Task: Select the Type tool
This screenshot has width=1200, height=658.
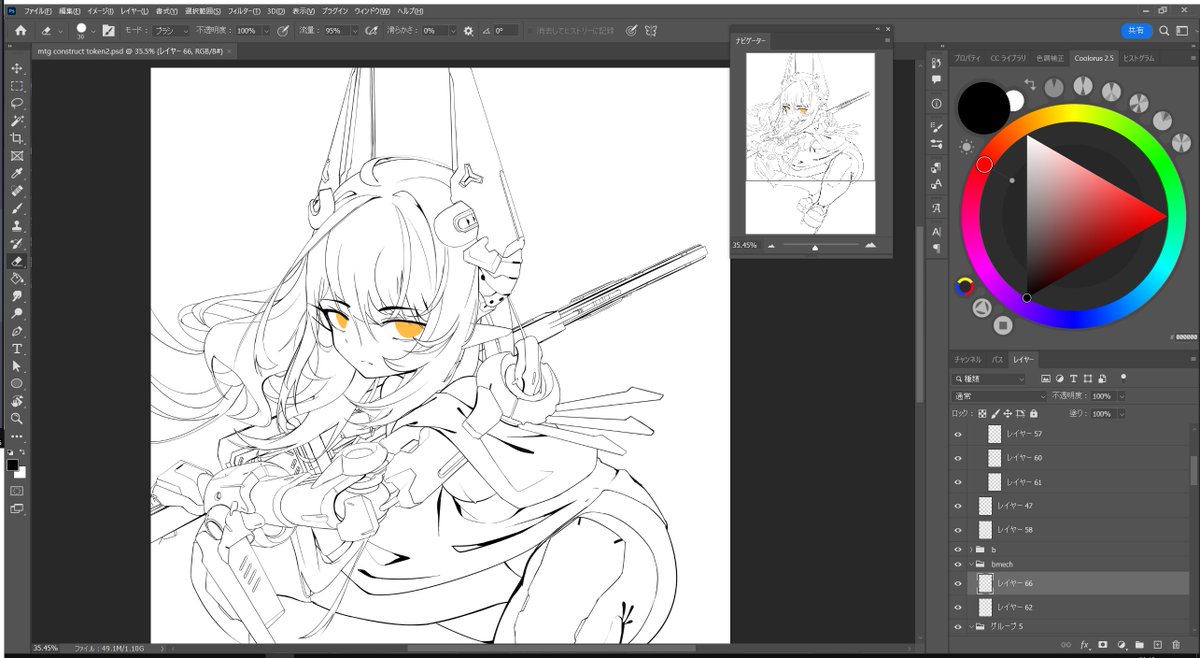Action: (17, 348)
